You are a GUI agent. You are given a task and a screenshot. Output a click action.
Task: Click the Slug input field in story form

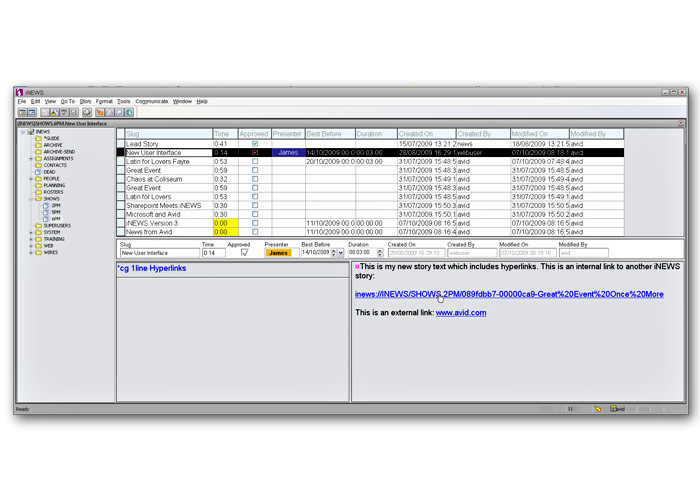(x=160, y=253)
